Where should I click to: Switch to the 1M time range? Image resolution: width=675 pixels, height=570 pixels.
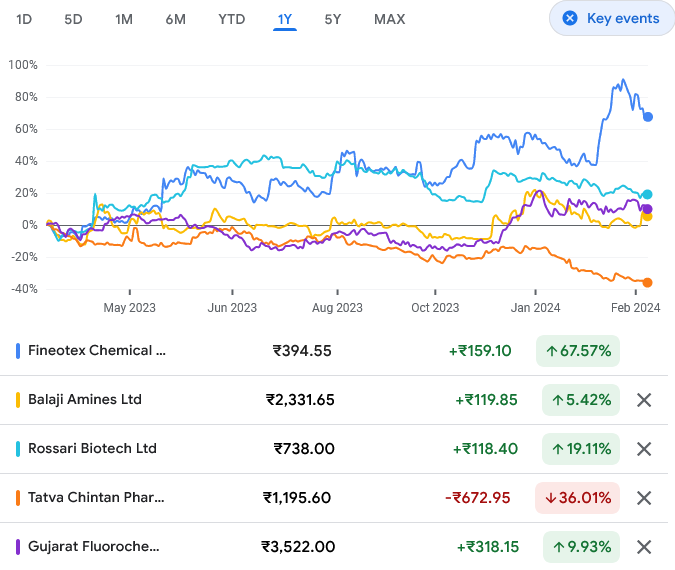click(x=124, y=19)
